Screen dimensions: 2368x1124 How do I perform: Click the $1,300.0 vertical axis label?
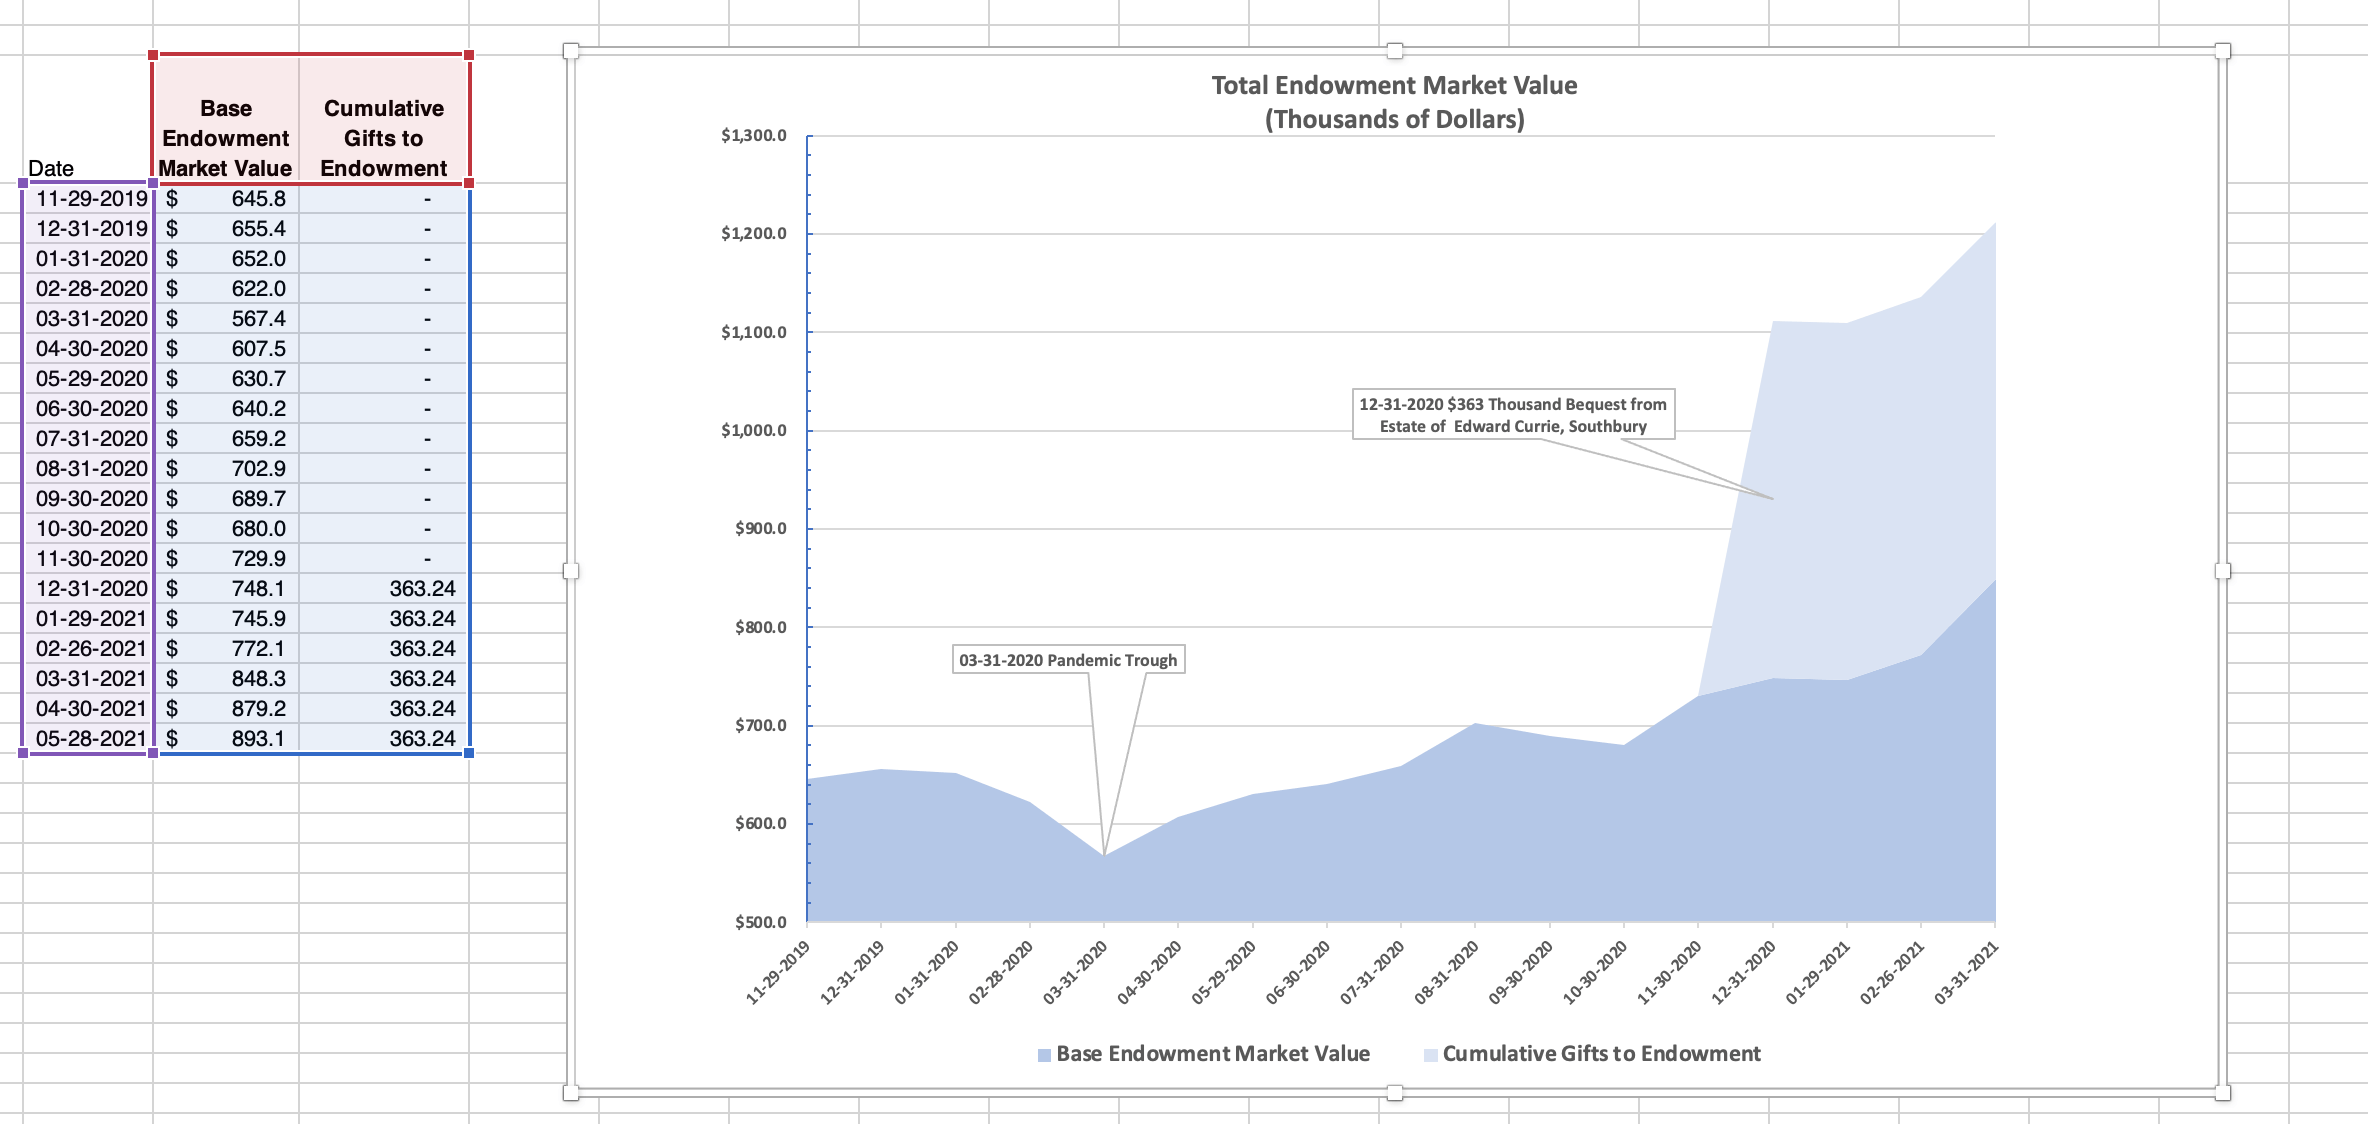click(753, 135)
